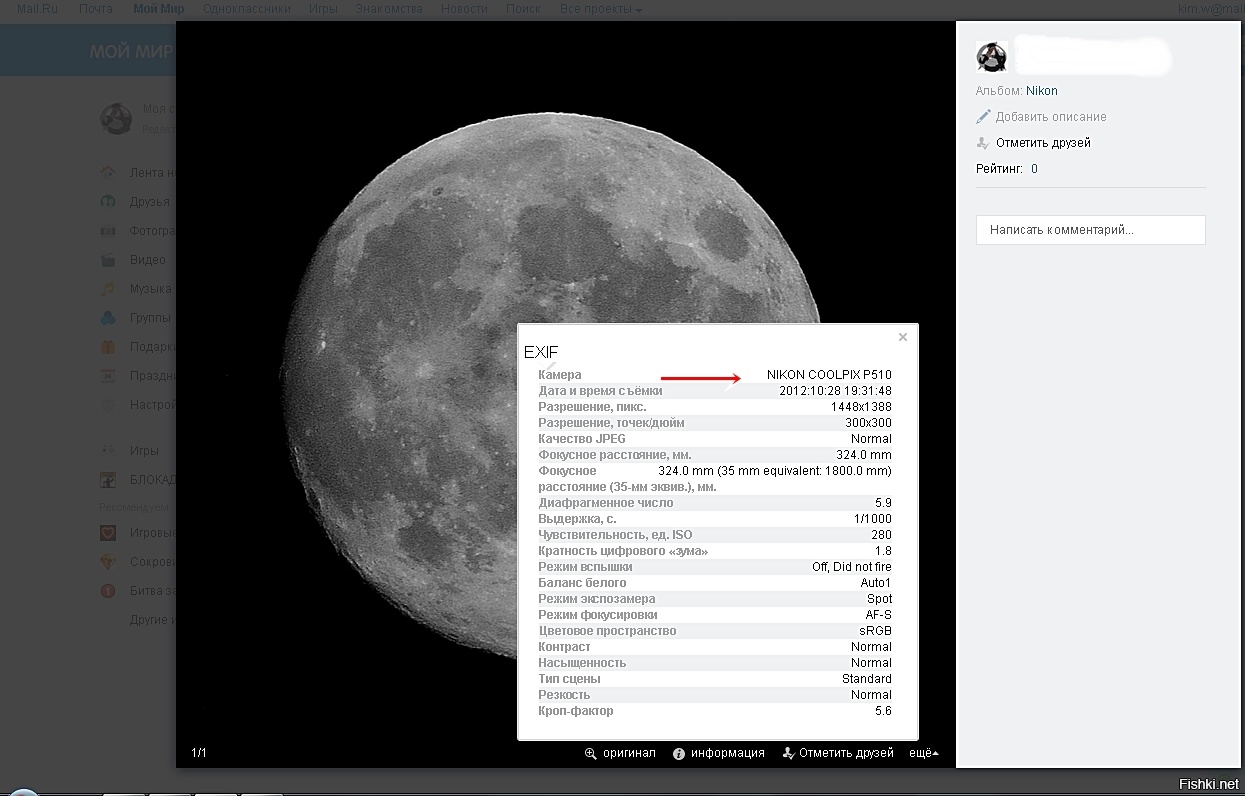The height and width of the screenshot is (796, 1245).
Task: Click the Сокровища game icon
Action: pos(108,562)
